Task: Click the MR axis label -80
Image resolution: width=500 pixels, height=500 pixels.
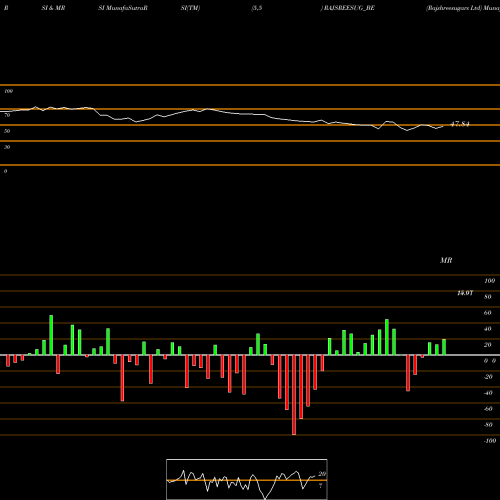Action: (x=488, y=425)
